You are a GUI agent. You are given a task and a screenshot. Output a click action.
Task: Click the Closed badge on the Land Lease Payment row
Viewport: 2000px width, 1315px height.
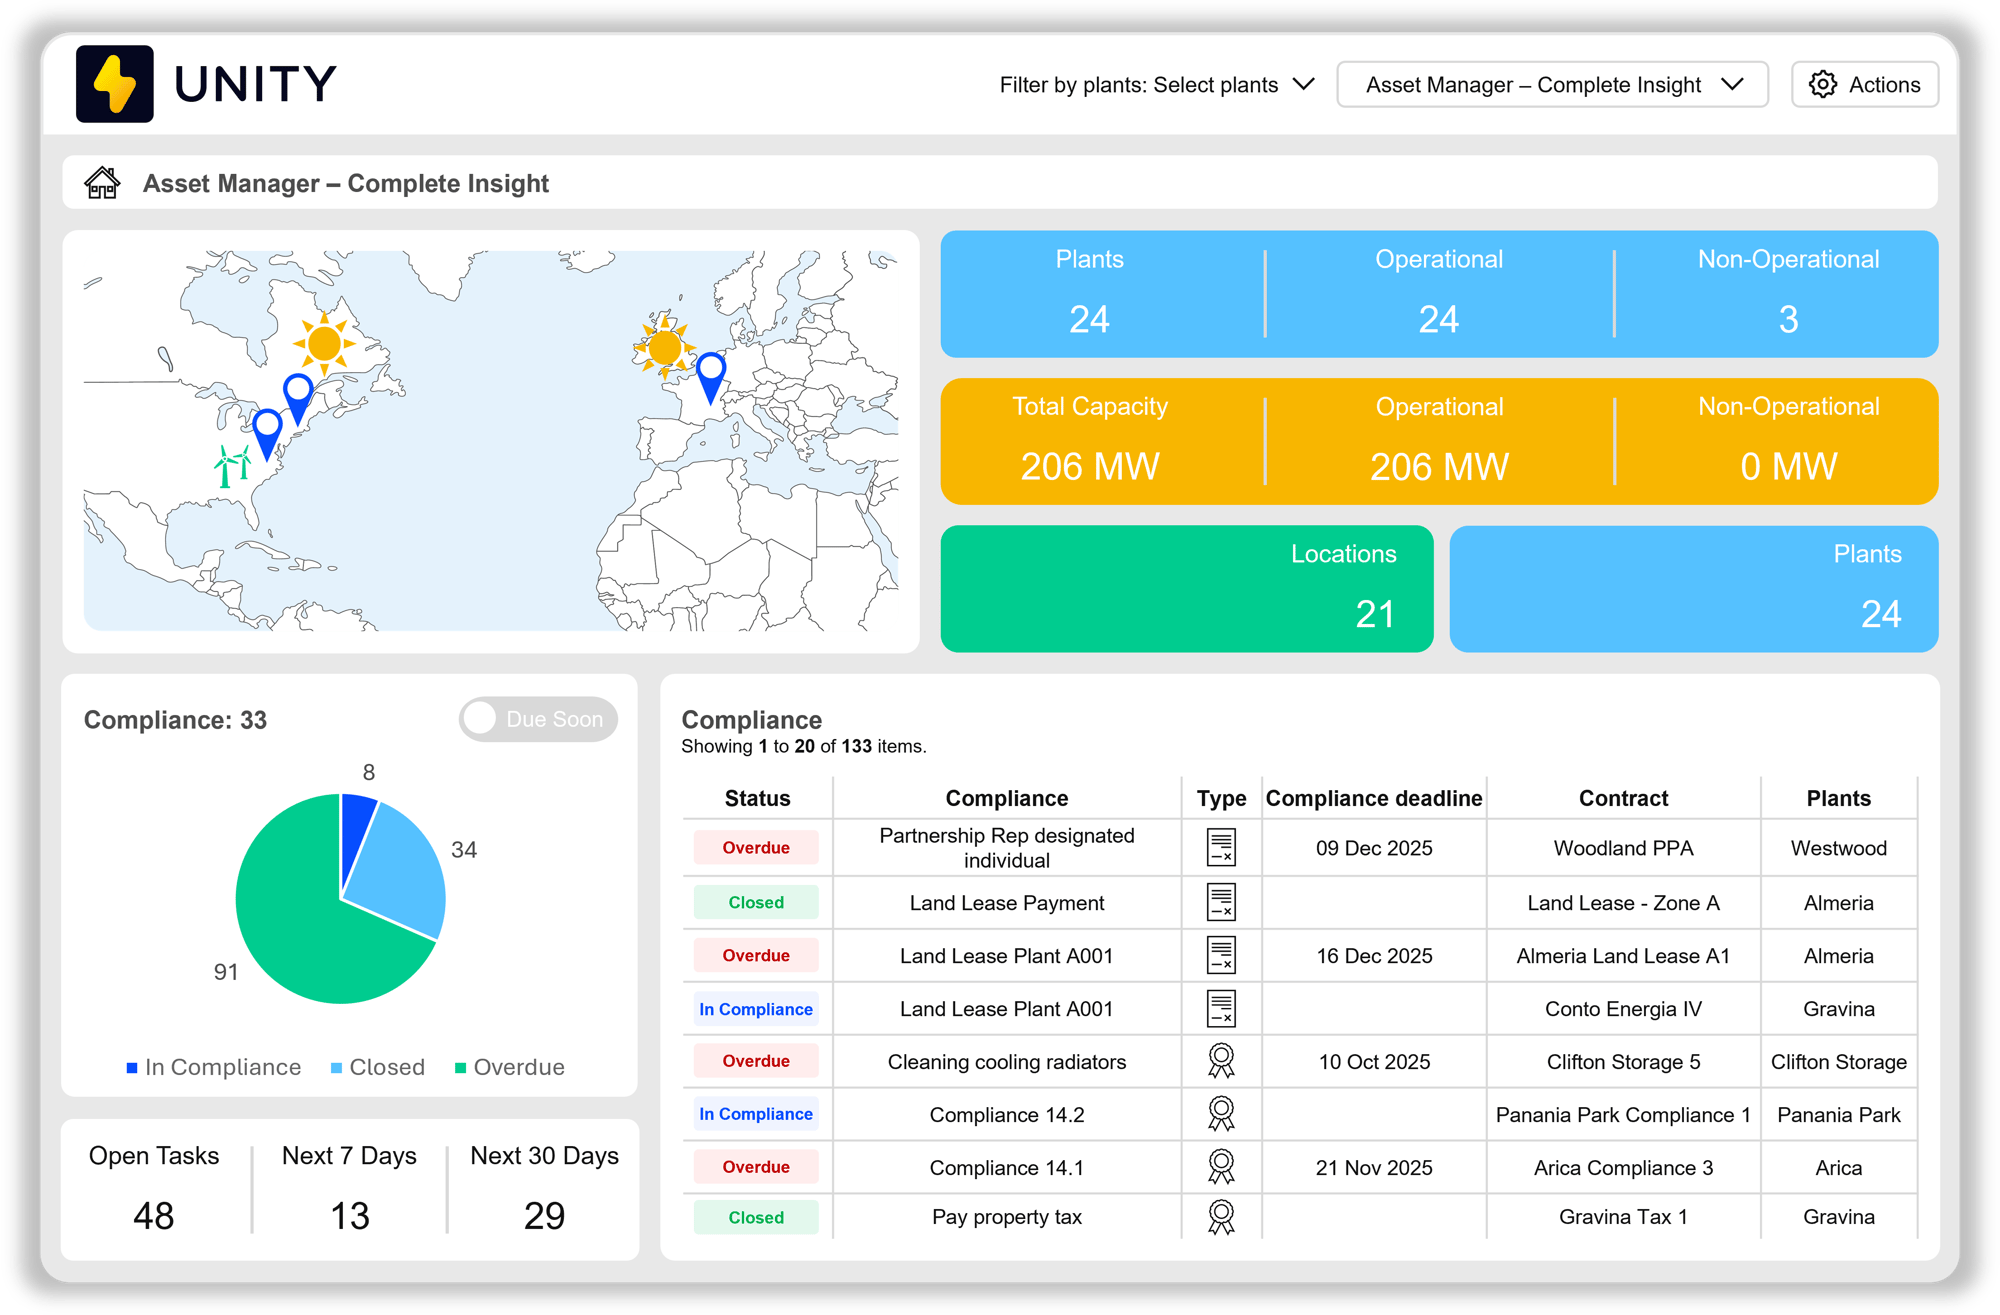756,902
